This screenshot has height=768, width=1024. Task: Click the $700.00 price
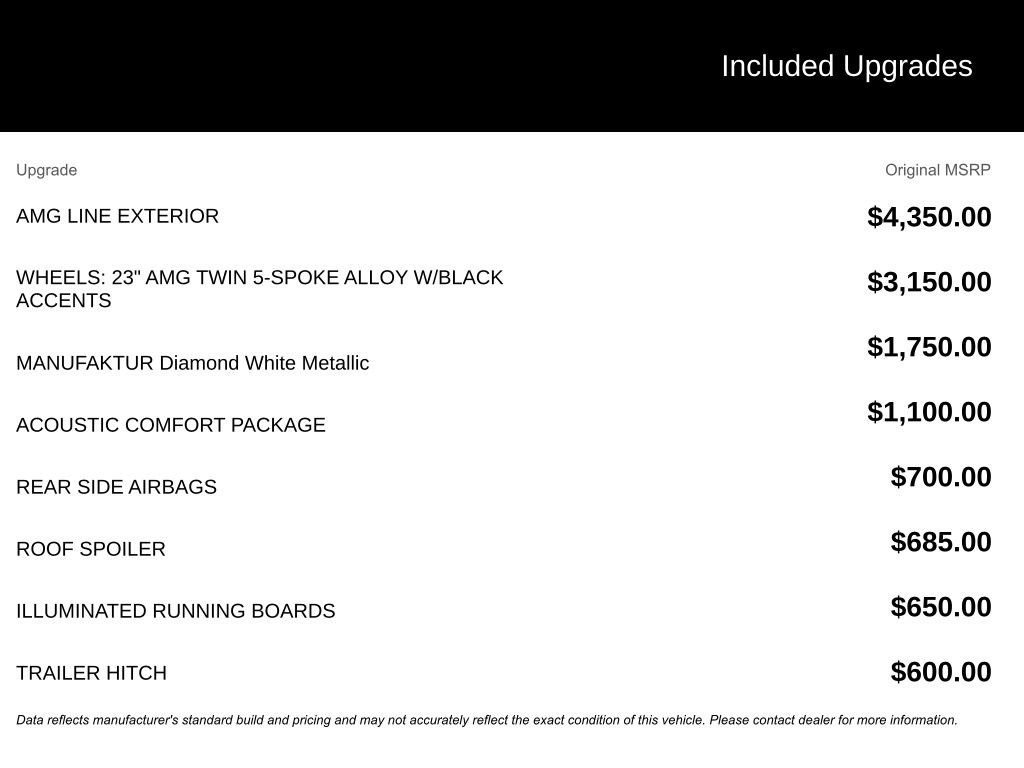(x=941, y=477)
